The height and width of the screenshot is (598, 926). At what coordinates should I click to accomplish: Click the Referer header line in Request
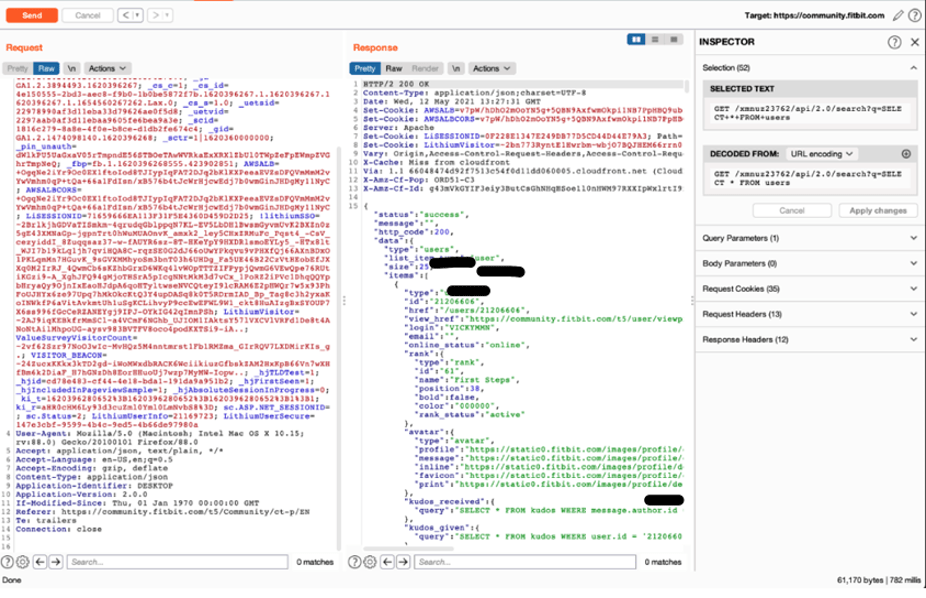click(161, 512)
